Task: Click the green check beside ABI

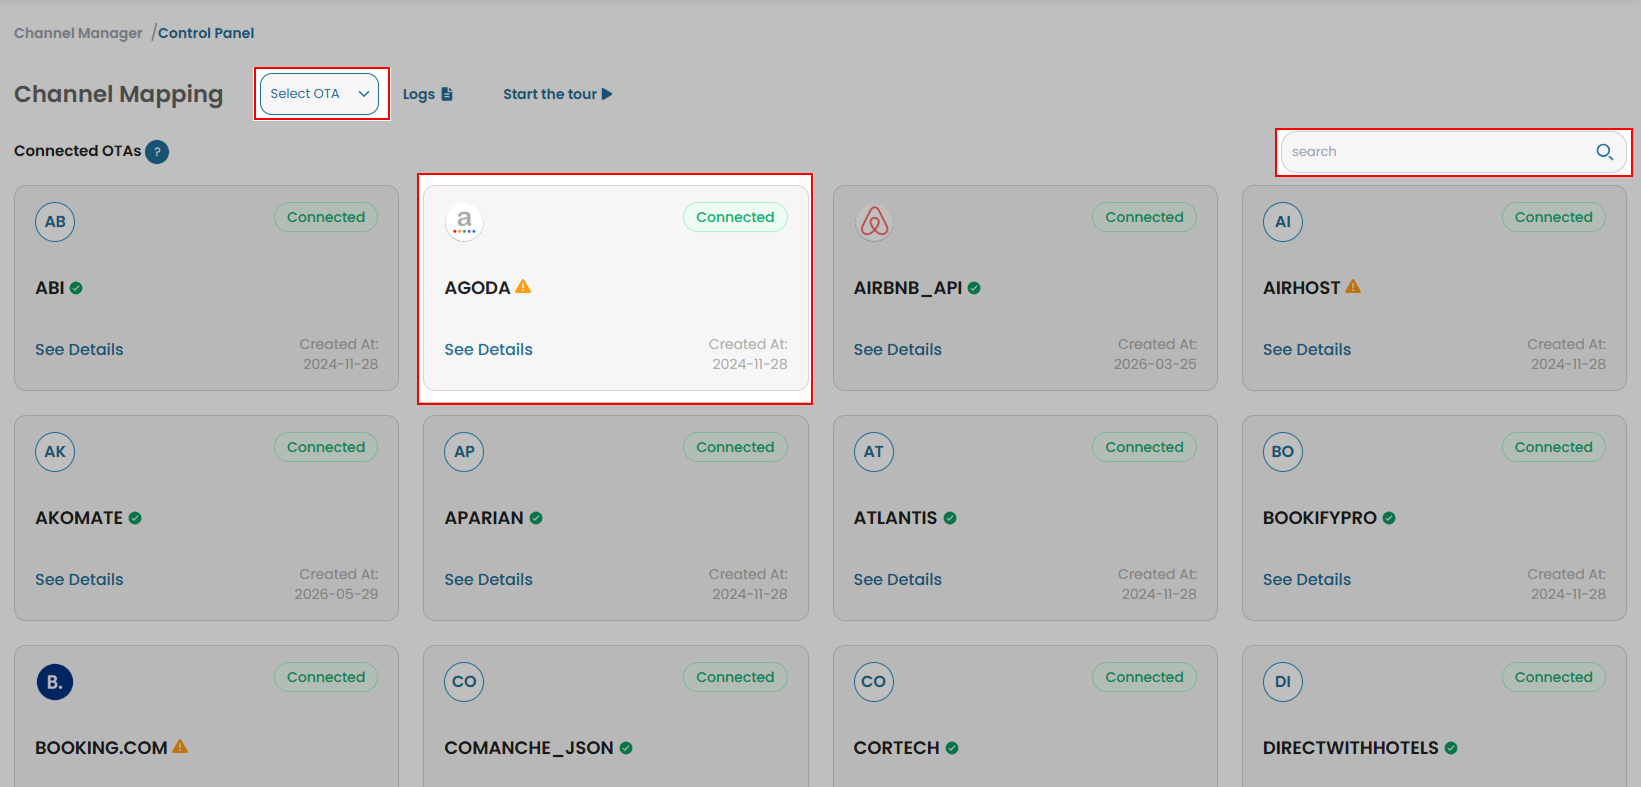Action: pyautogui.click(x=76, y=288)
